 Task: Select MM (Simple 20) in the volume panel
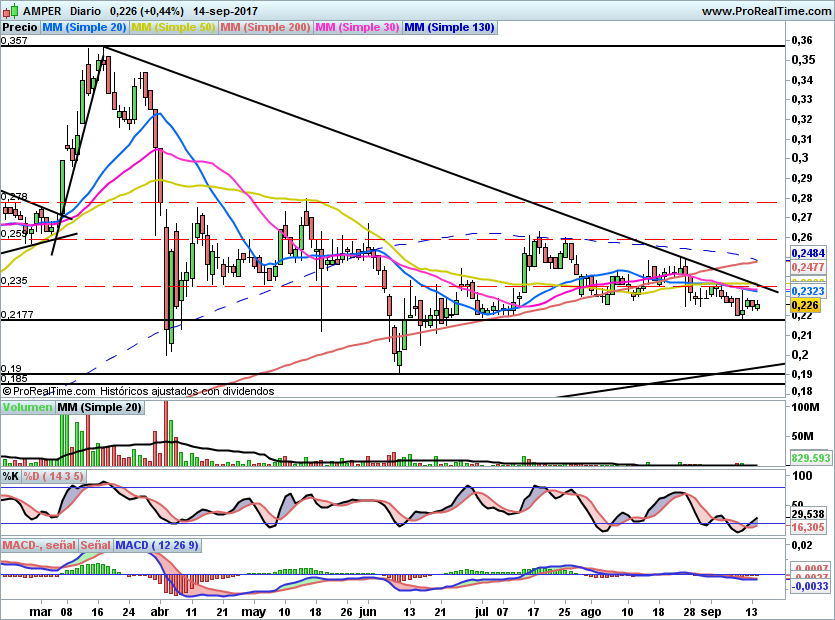[x=99, y=408]
